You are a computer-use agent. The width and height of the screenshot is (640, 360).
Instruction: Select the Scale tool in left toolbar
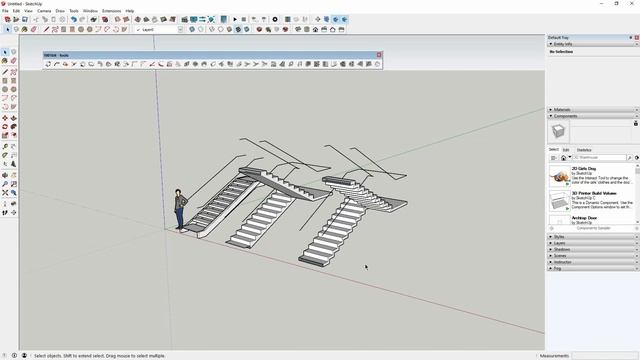point(5,136)
